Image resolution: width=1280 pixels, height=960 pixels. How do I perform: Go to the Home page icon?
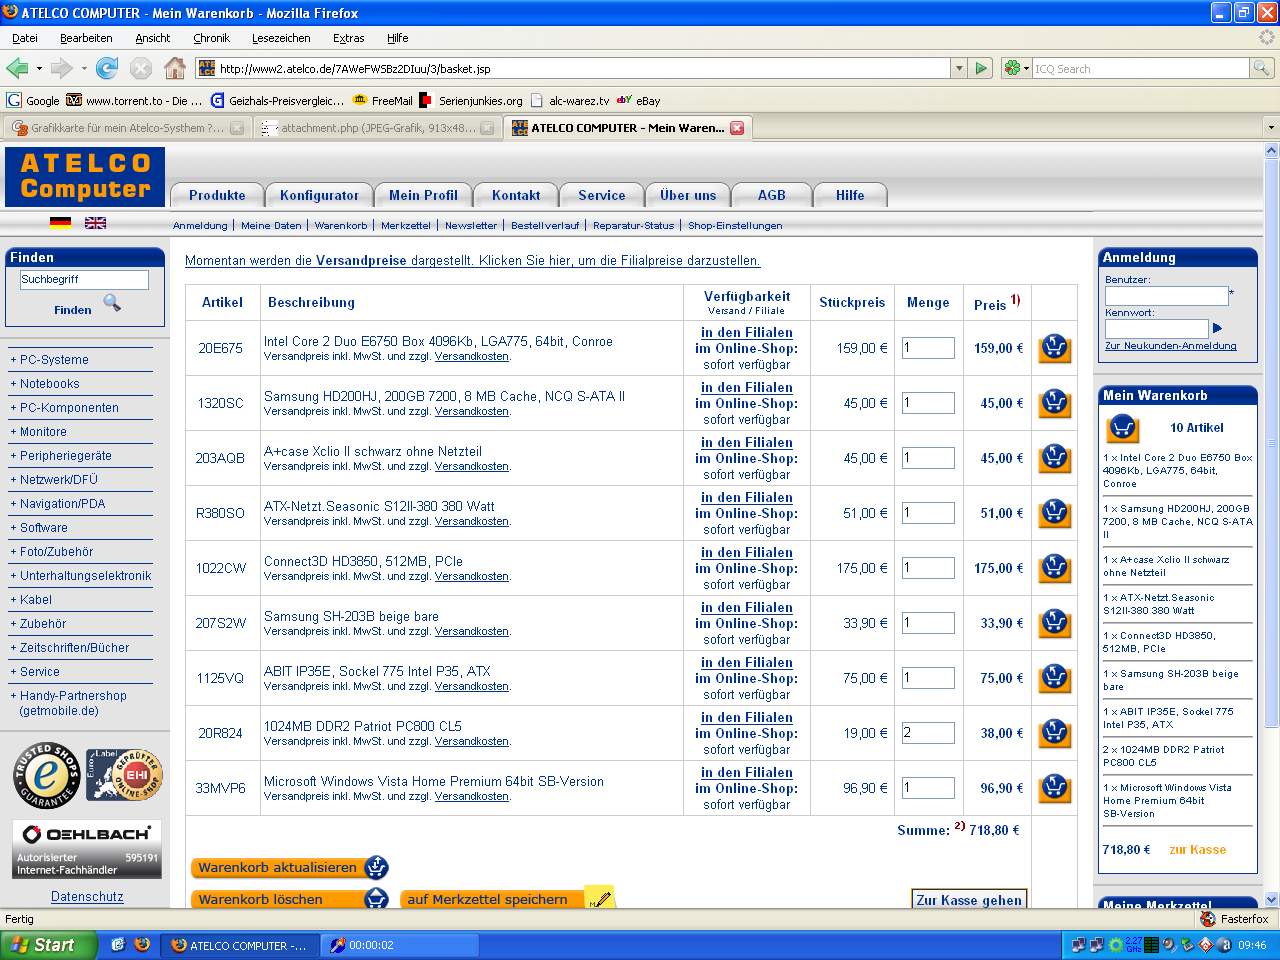click(175, 68)
